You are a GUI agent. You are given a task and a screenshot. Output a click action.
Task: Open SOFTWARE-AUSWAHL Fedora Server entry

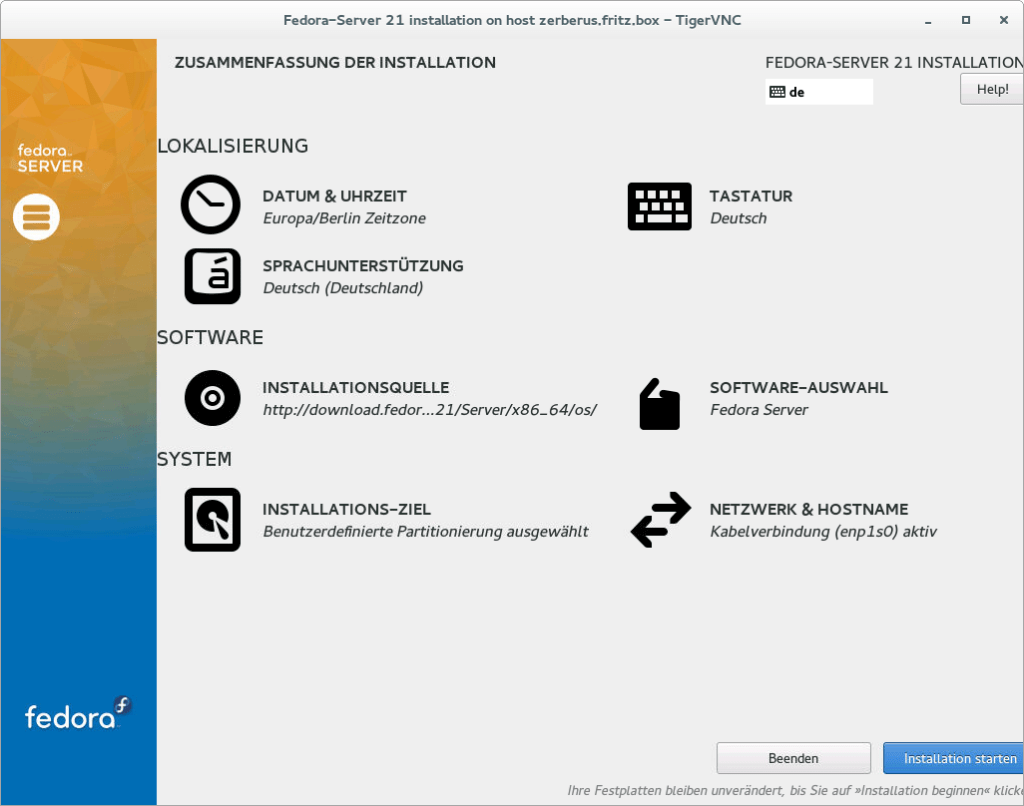[x=758, y=409]
